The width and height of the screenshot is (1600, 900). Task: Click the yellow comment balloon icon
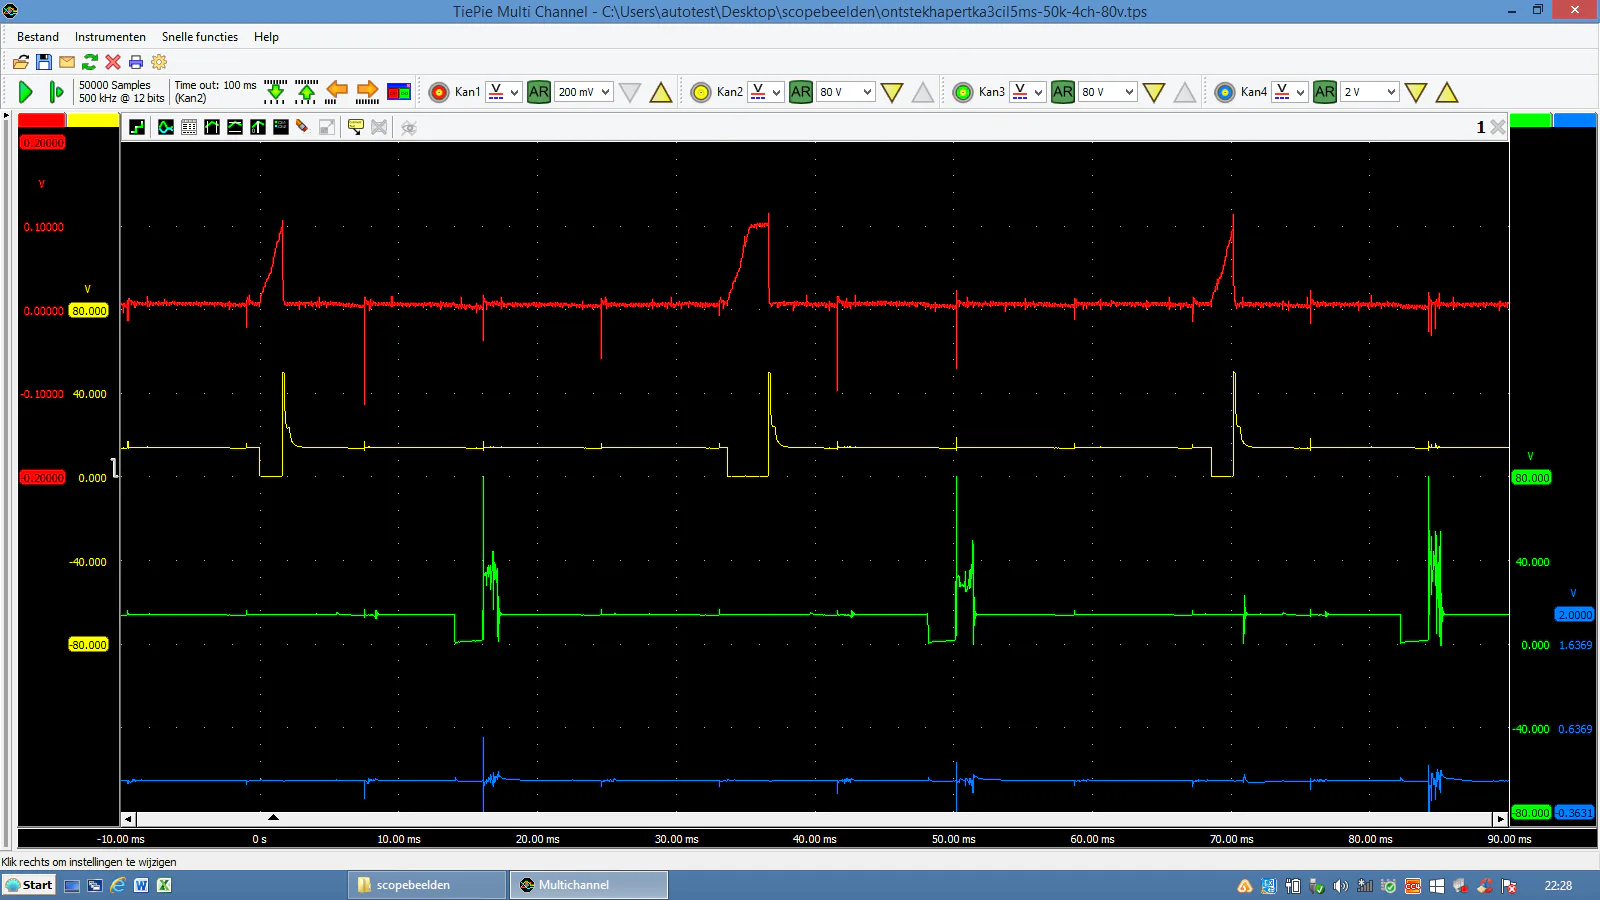(355, 127)
